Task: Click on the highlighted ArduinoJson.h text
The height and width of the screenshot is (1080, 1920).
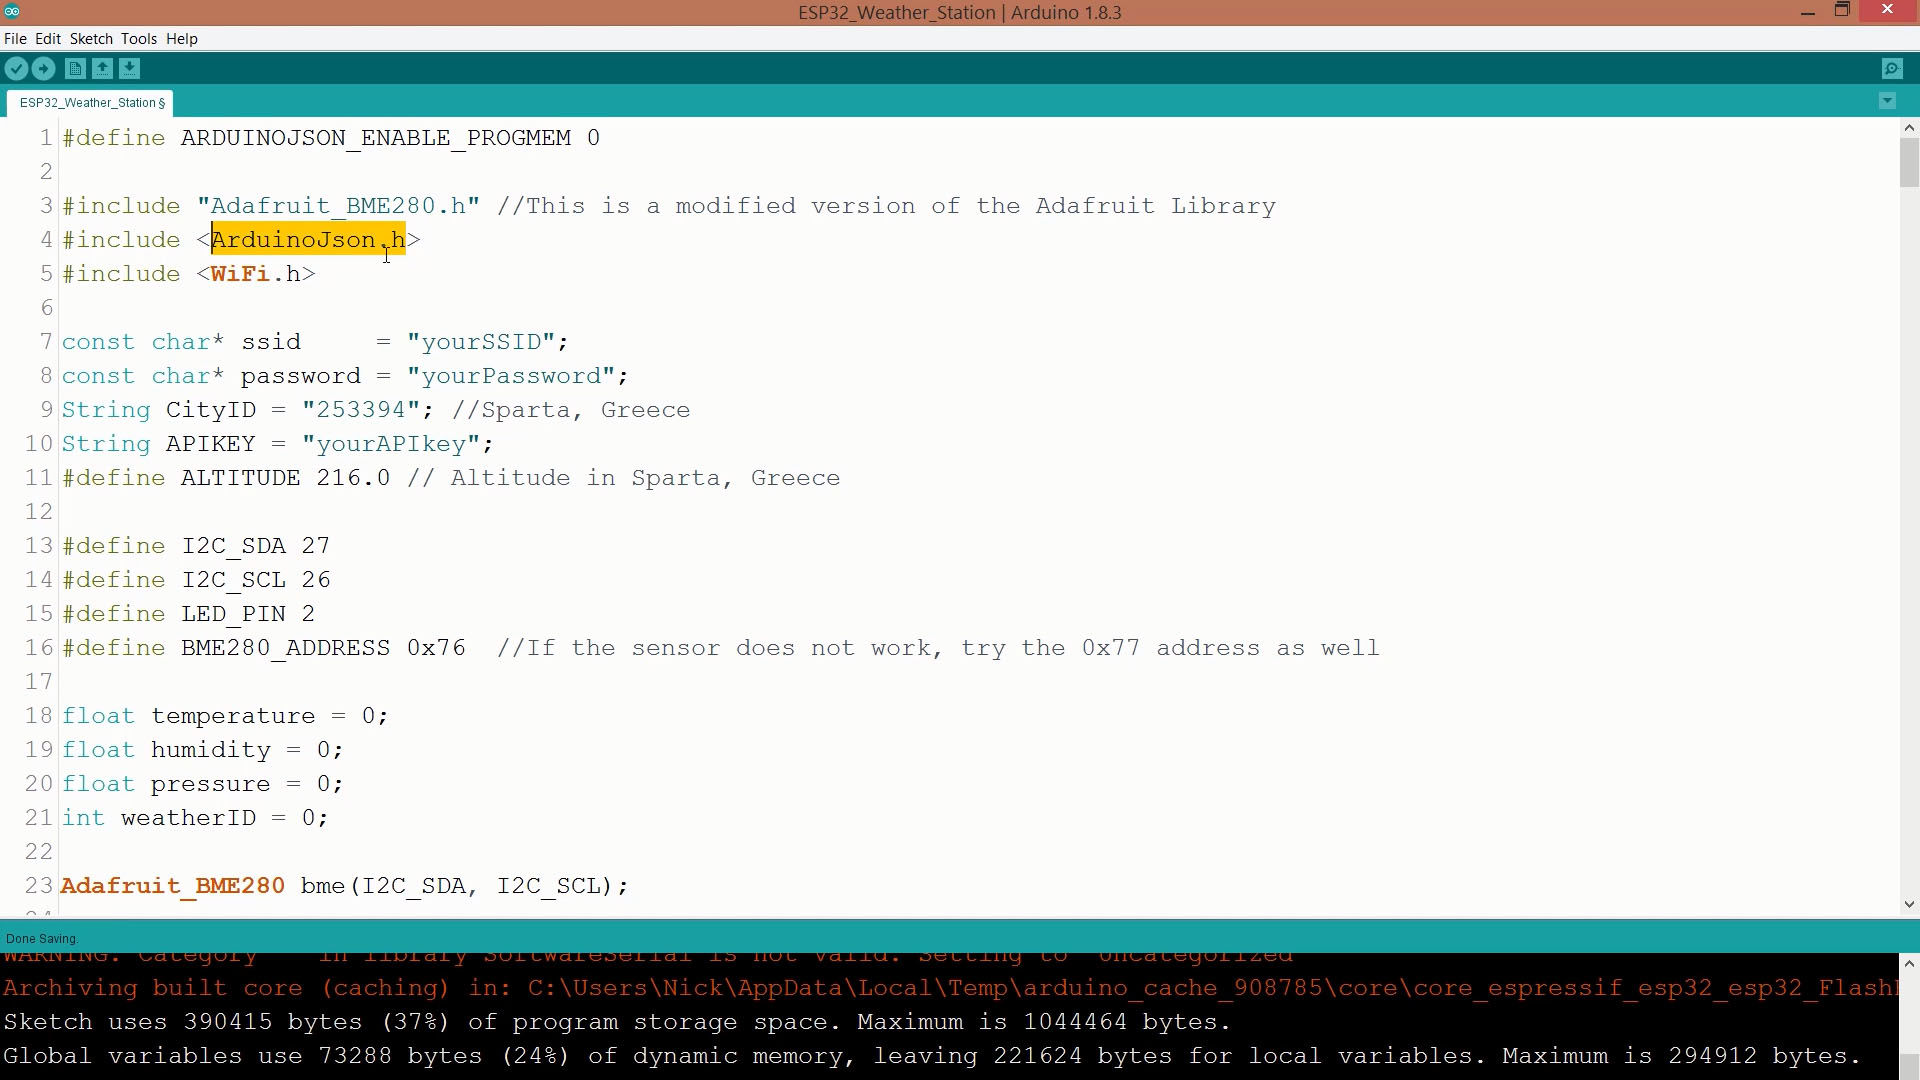Action: point(307,240)
